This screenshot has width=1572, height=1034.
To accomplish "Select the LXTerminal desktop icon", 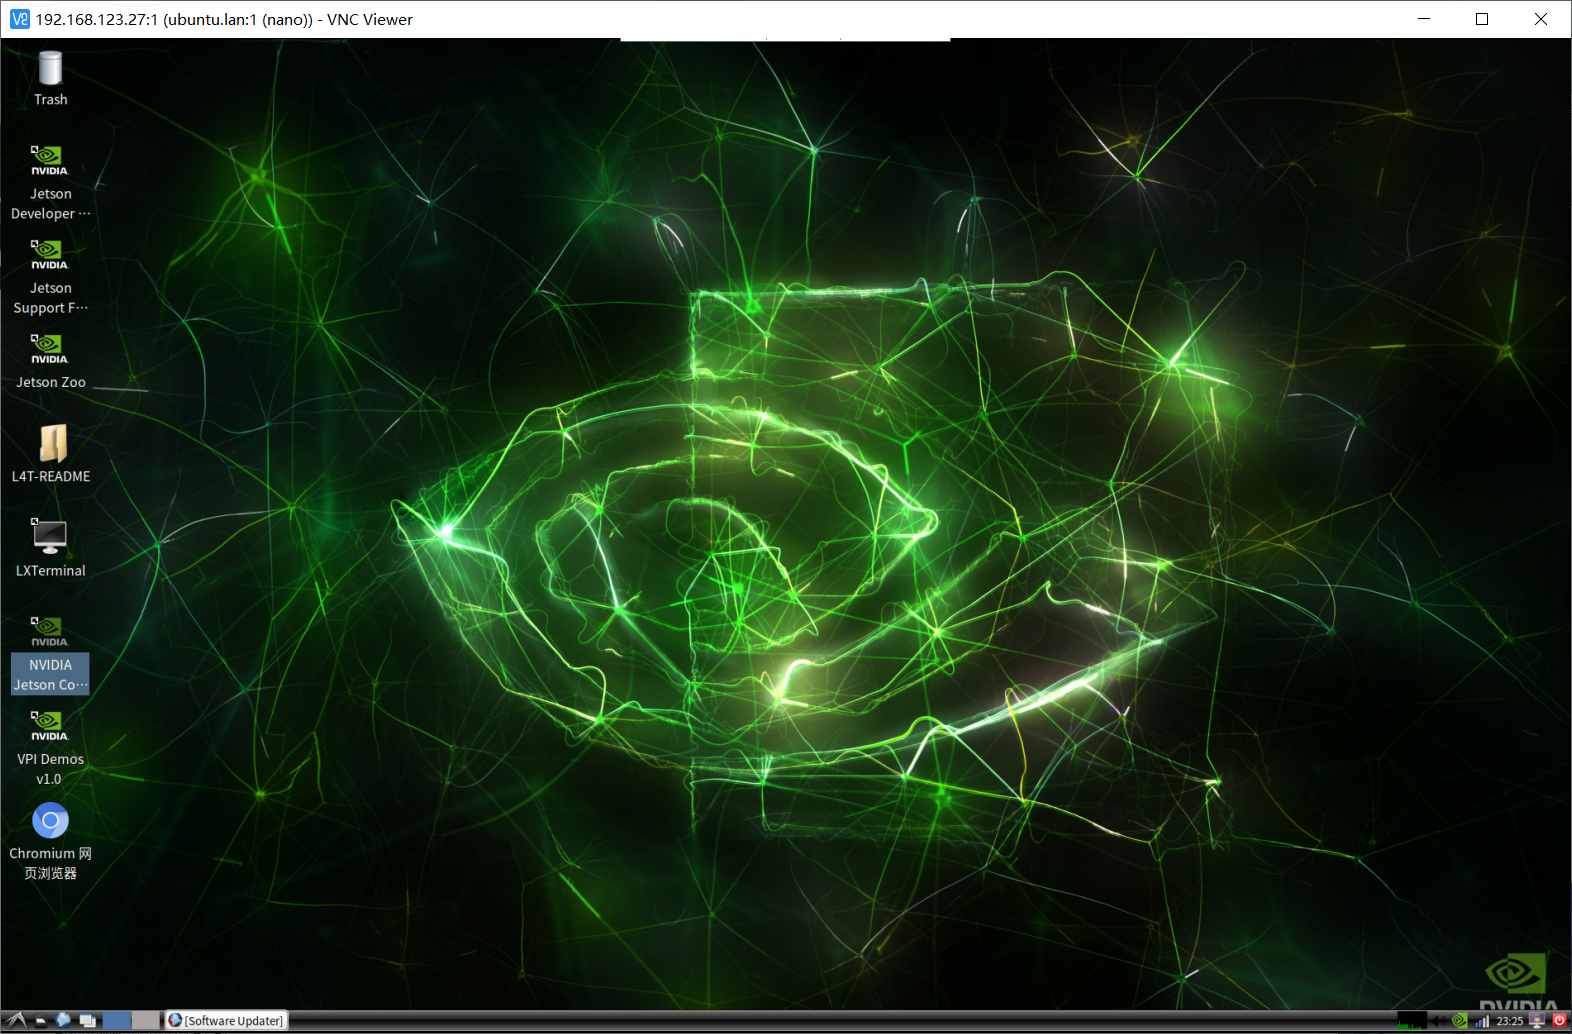I will click(50, 549).
